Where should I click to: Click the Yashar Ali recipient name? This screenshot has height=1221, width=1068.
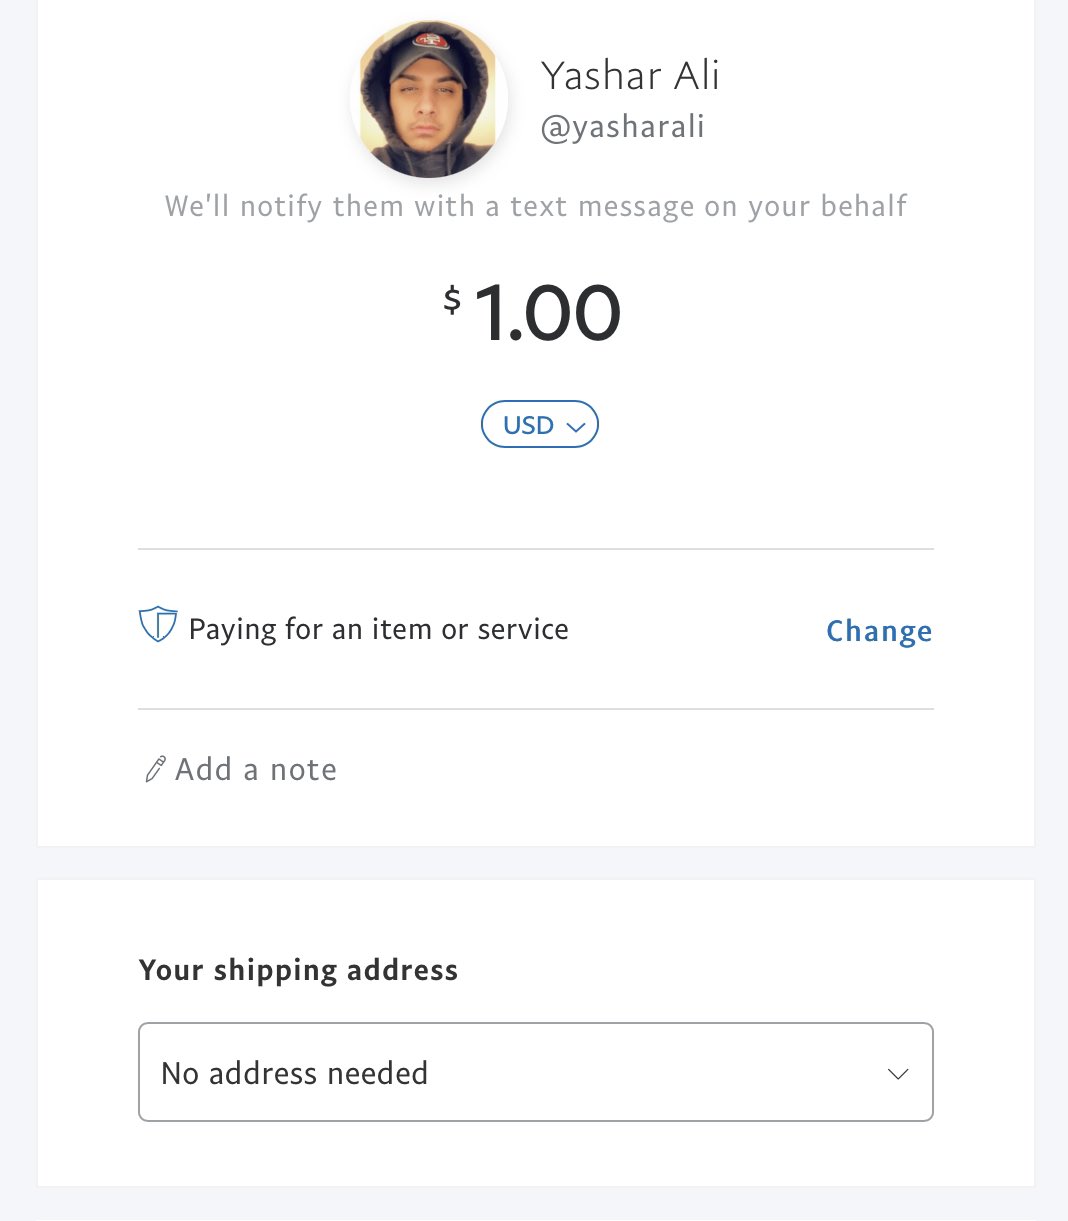(x=630, y=76)
